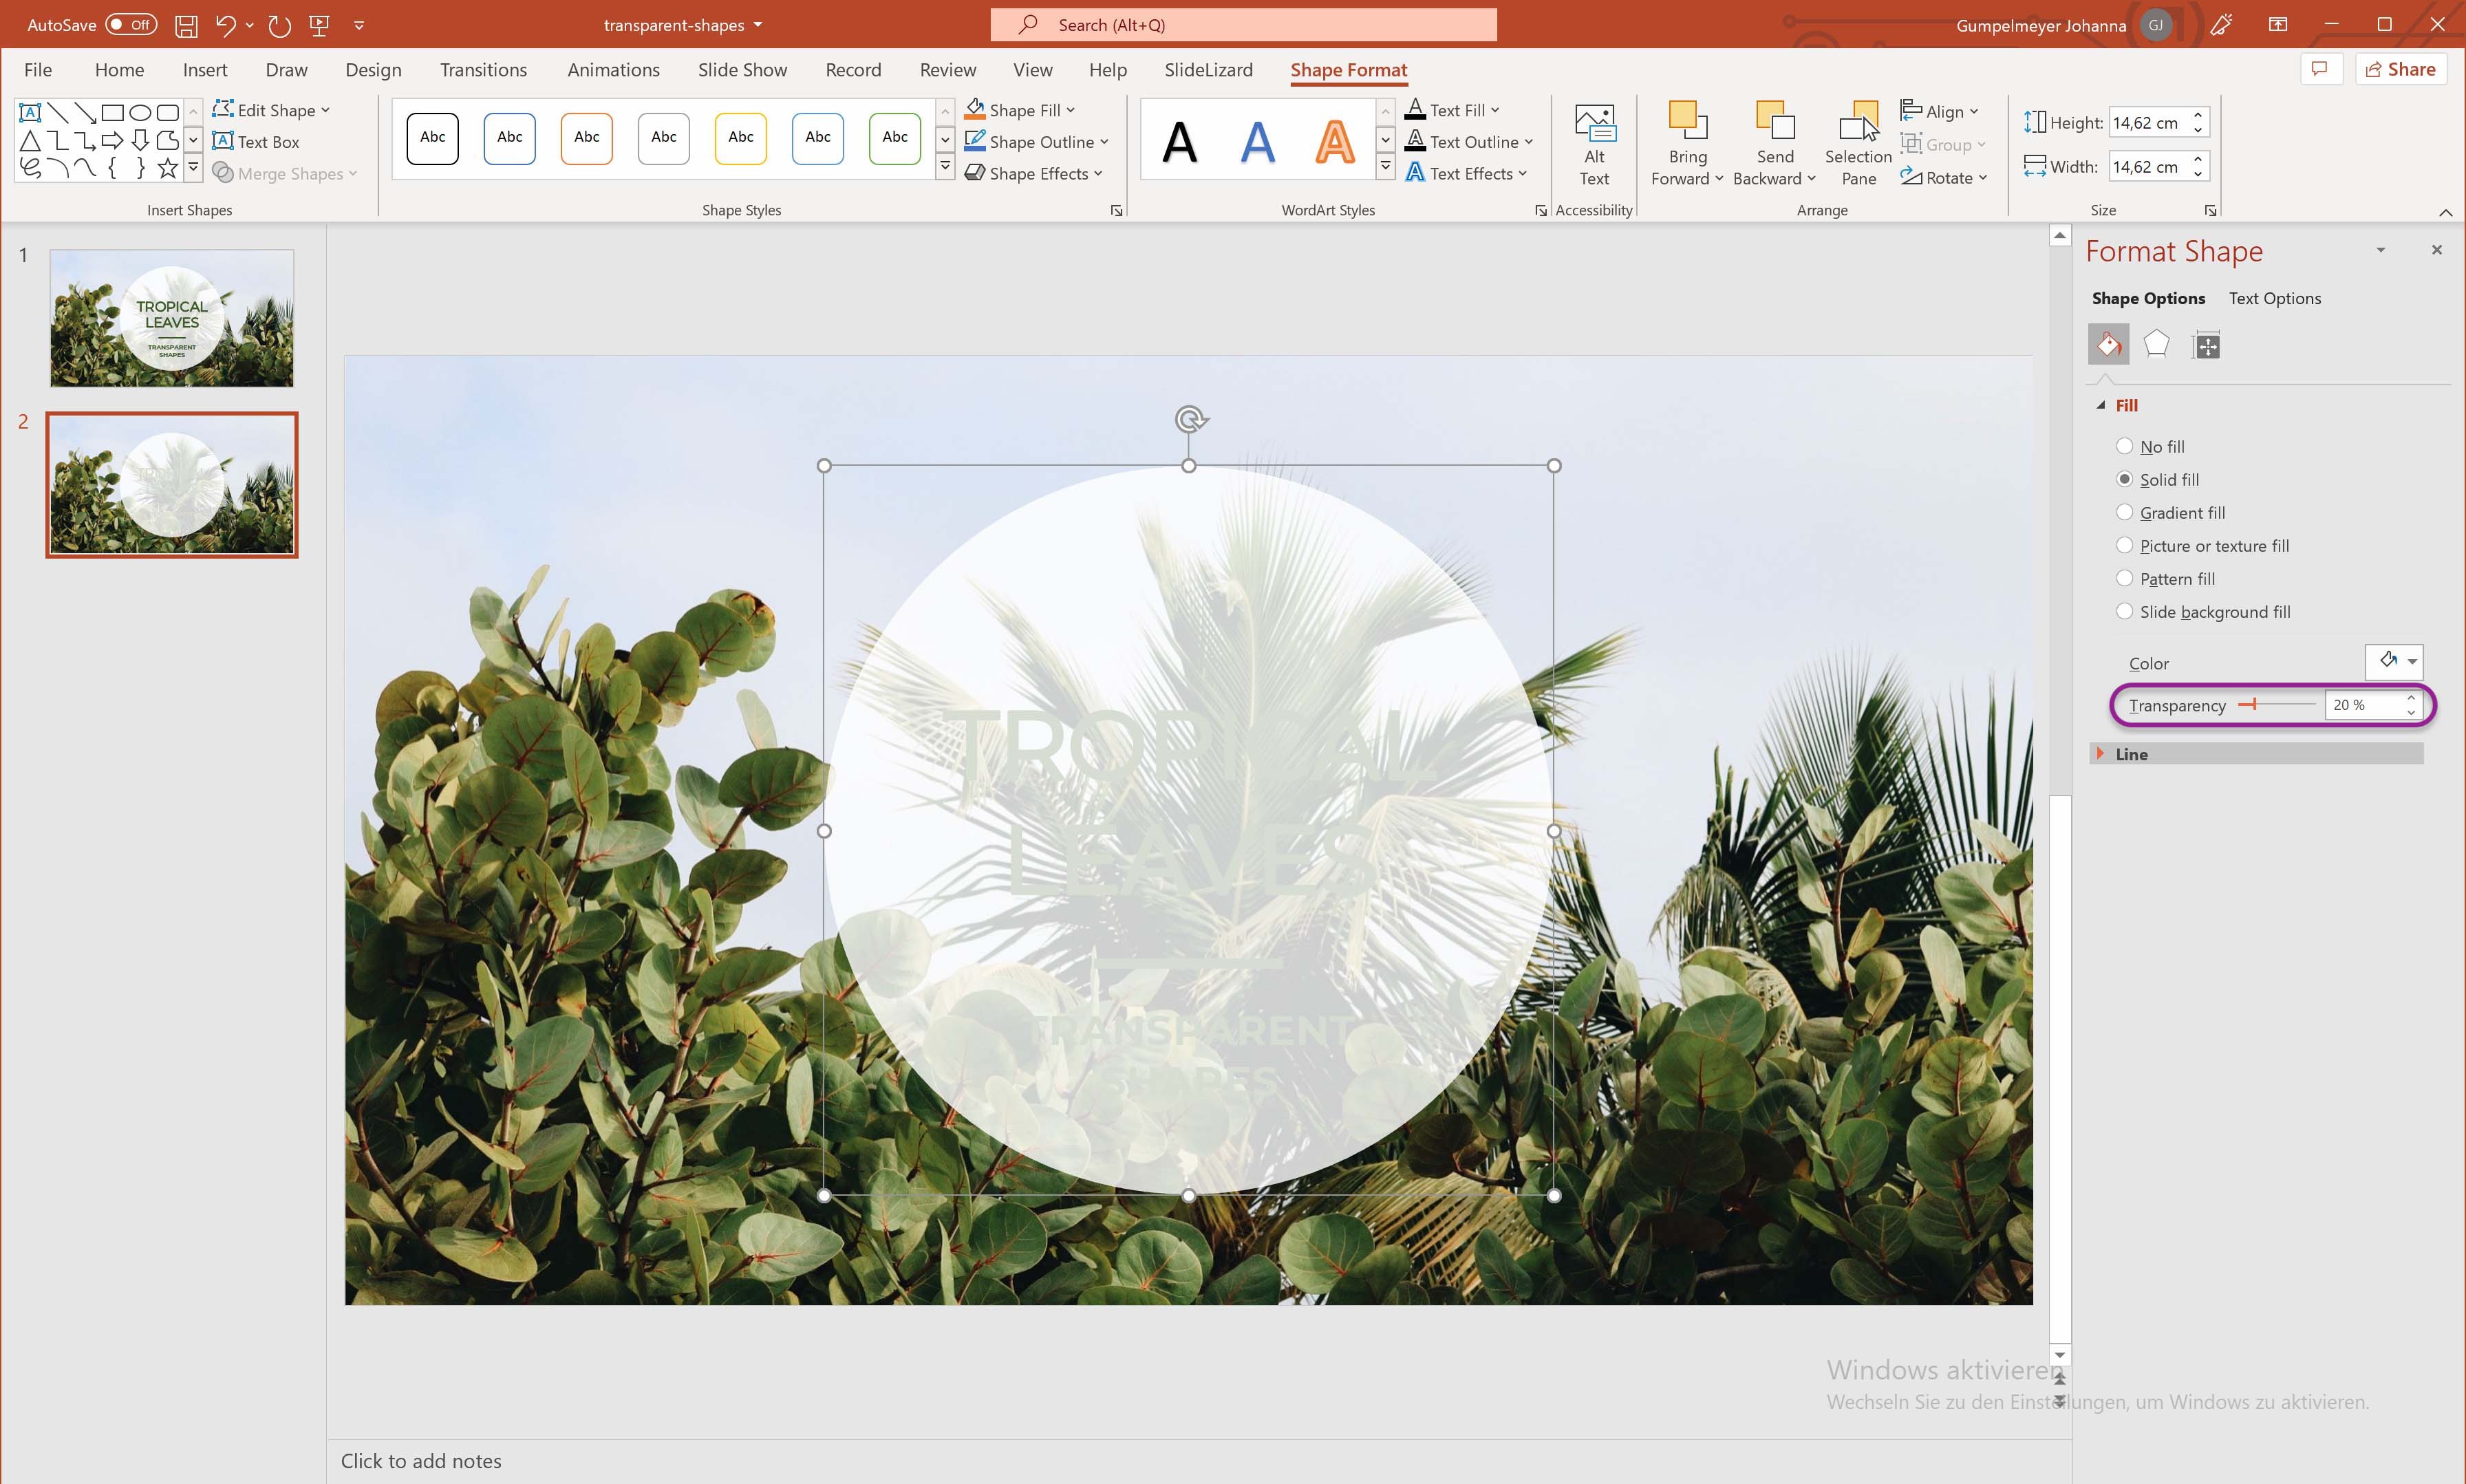Click the Edit Shape button
2466x1484 pixels.
click(273, 111)
